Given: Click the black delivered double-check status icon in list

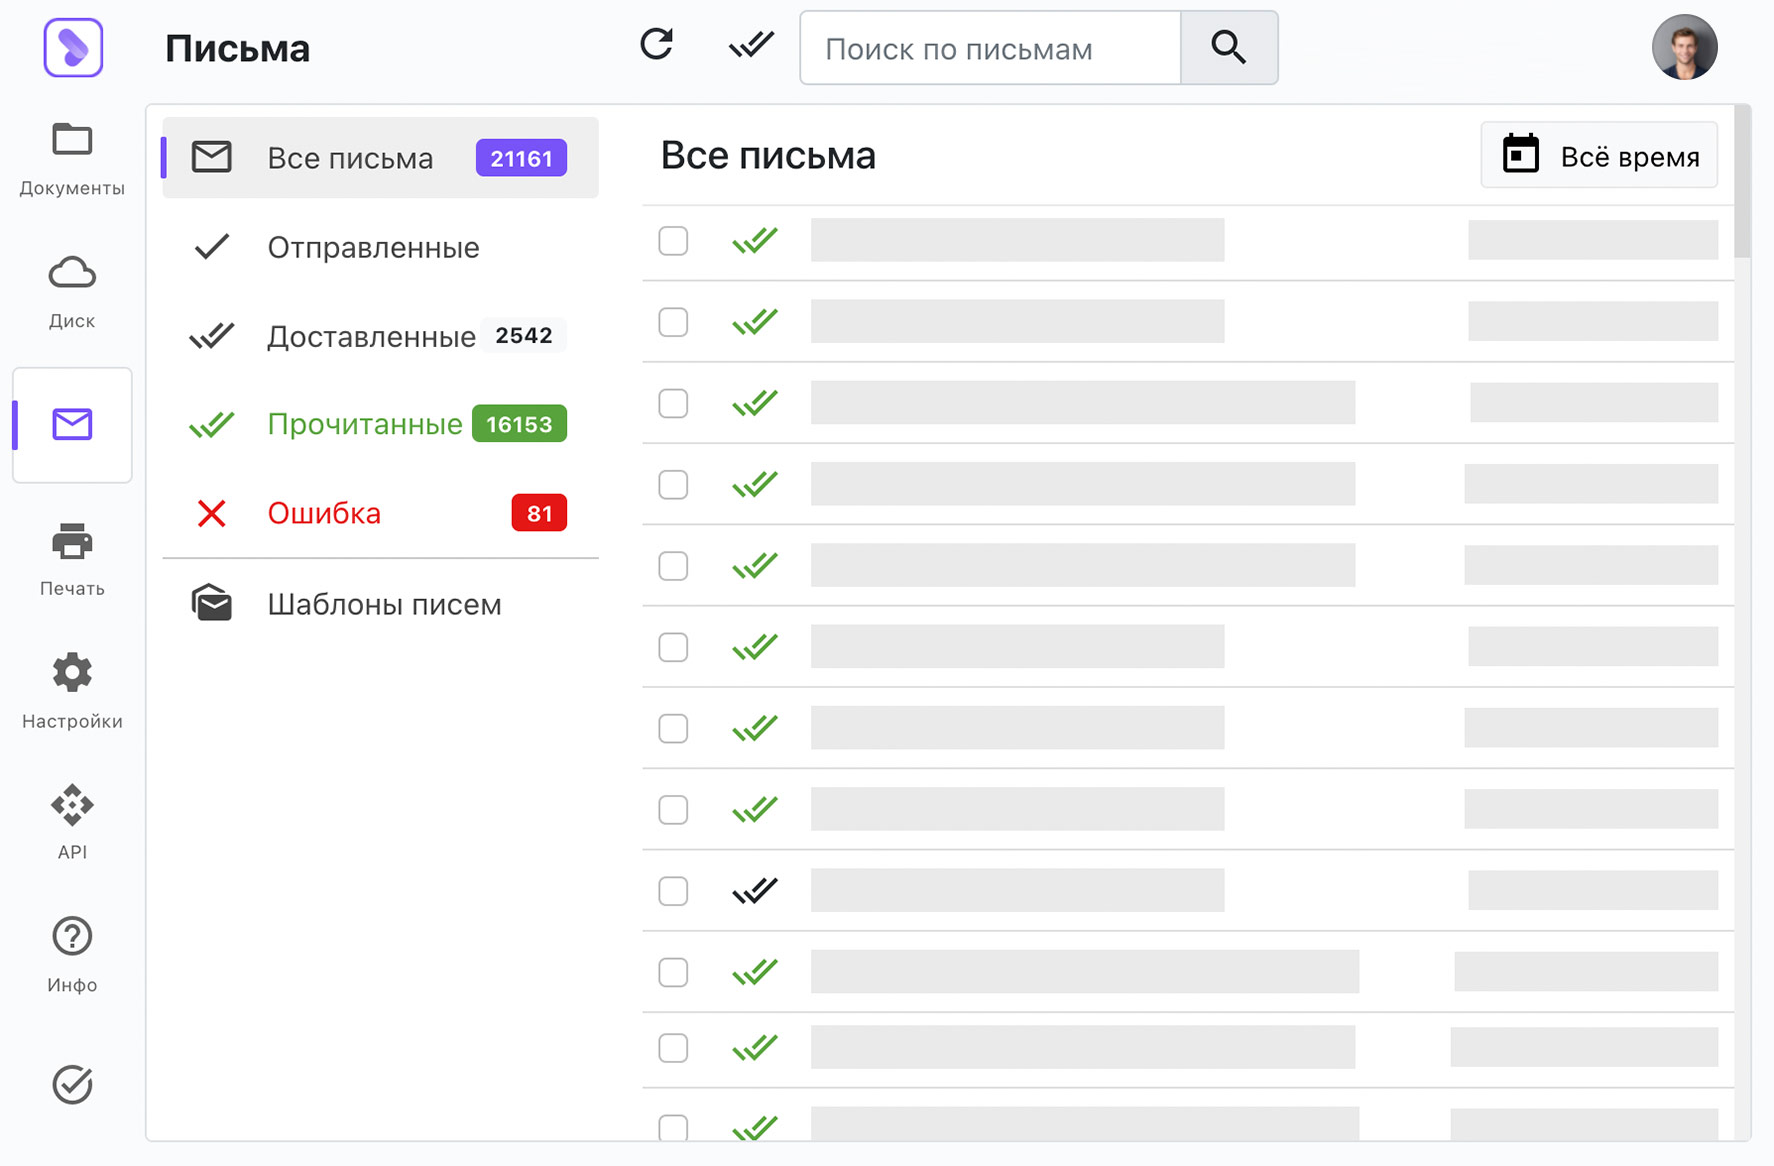Looking at the screenshot, I should (x=755, y=890).
